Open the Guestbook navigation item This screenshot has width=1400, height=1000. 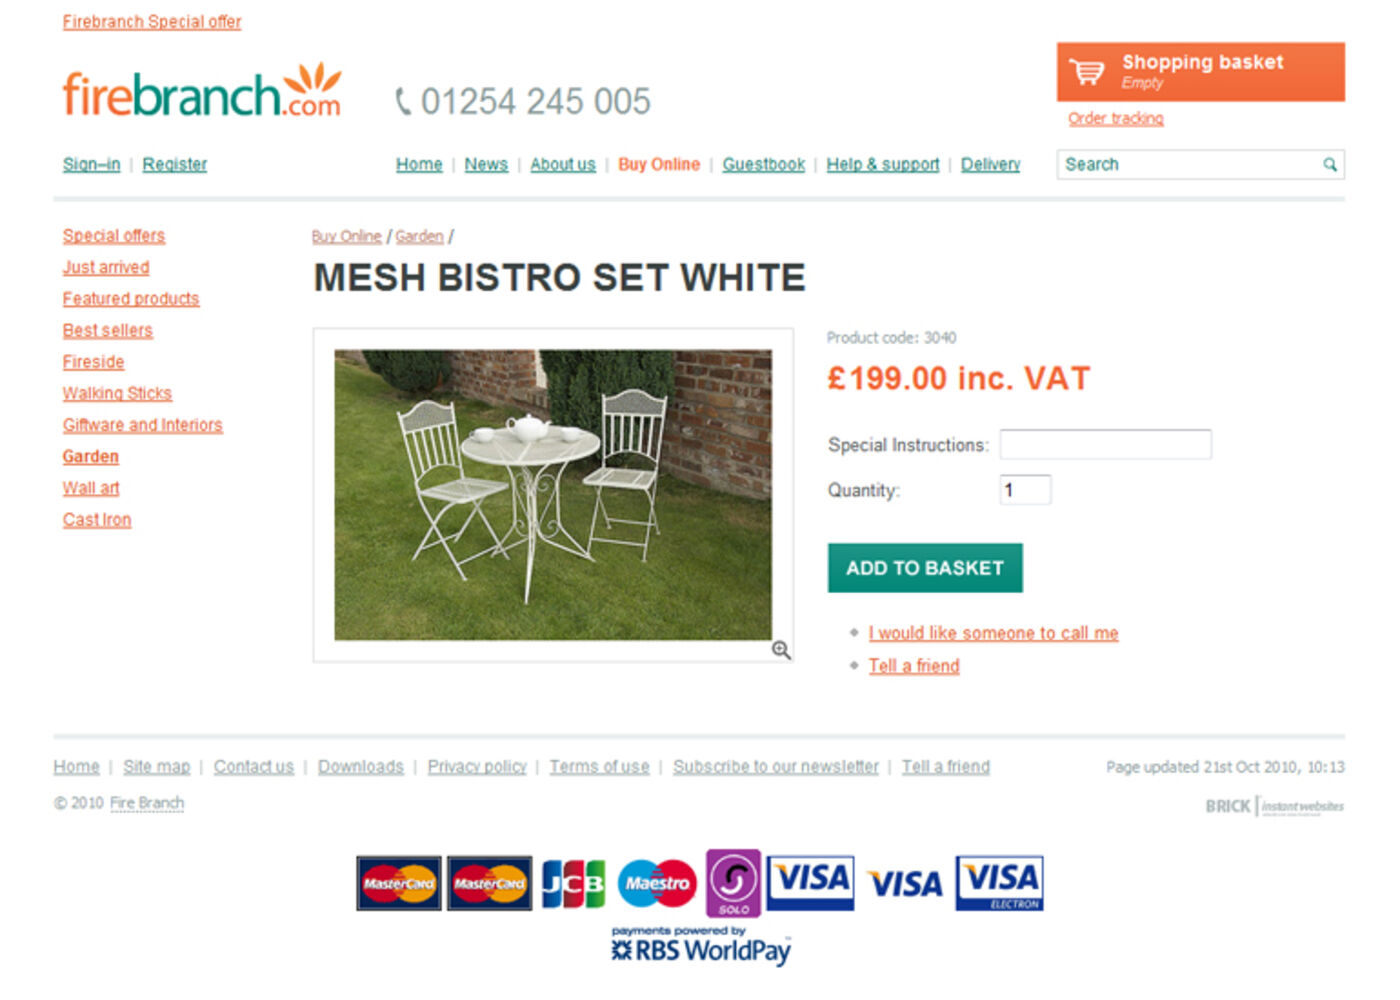(x=764, y=165)
